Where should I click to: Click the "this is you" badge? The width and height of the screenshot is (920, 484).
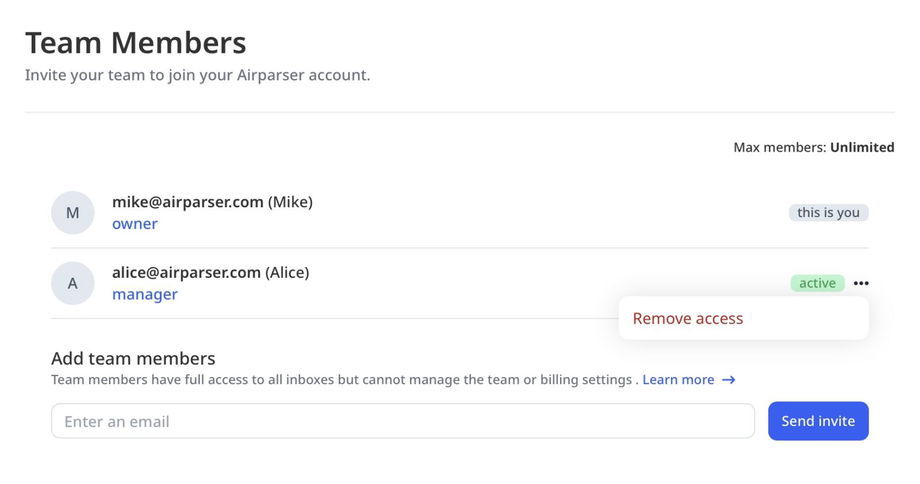click(x=828, y=213)
